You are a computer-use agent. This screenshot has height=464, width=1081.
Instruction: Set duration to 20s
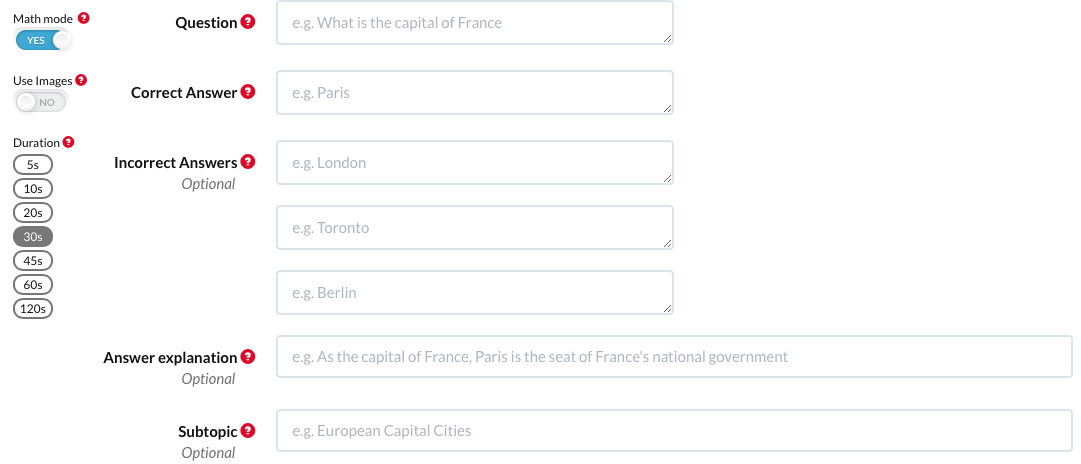32,213
